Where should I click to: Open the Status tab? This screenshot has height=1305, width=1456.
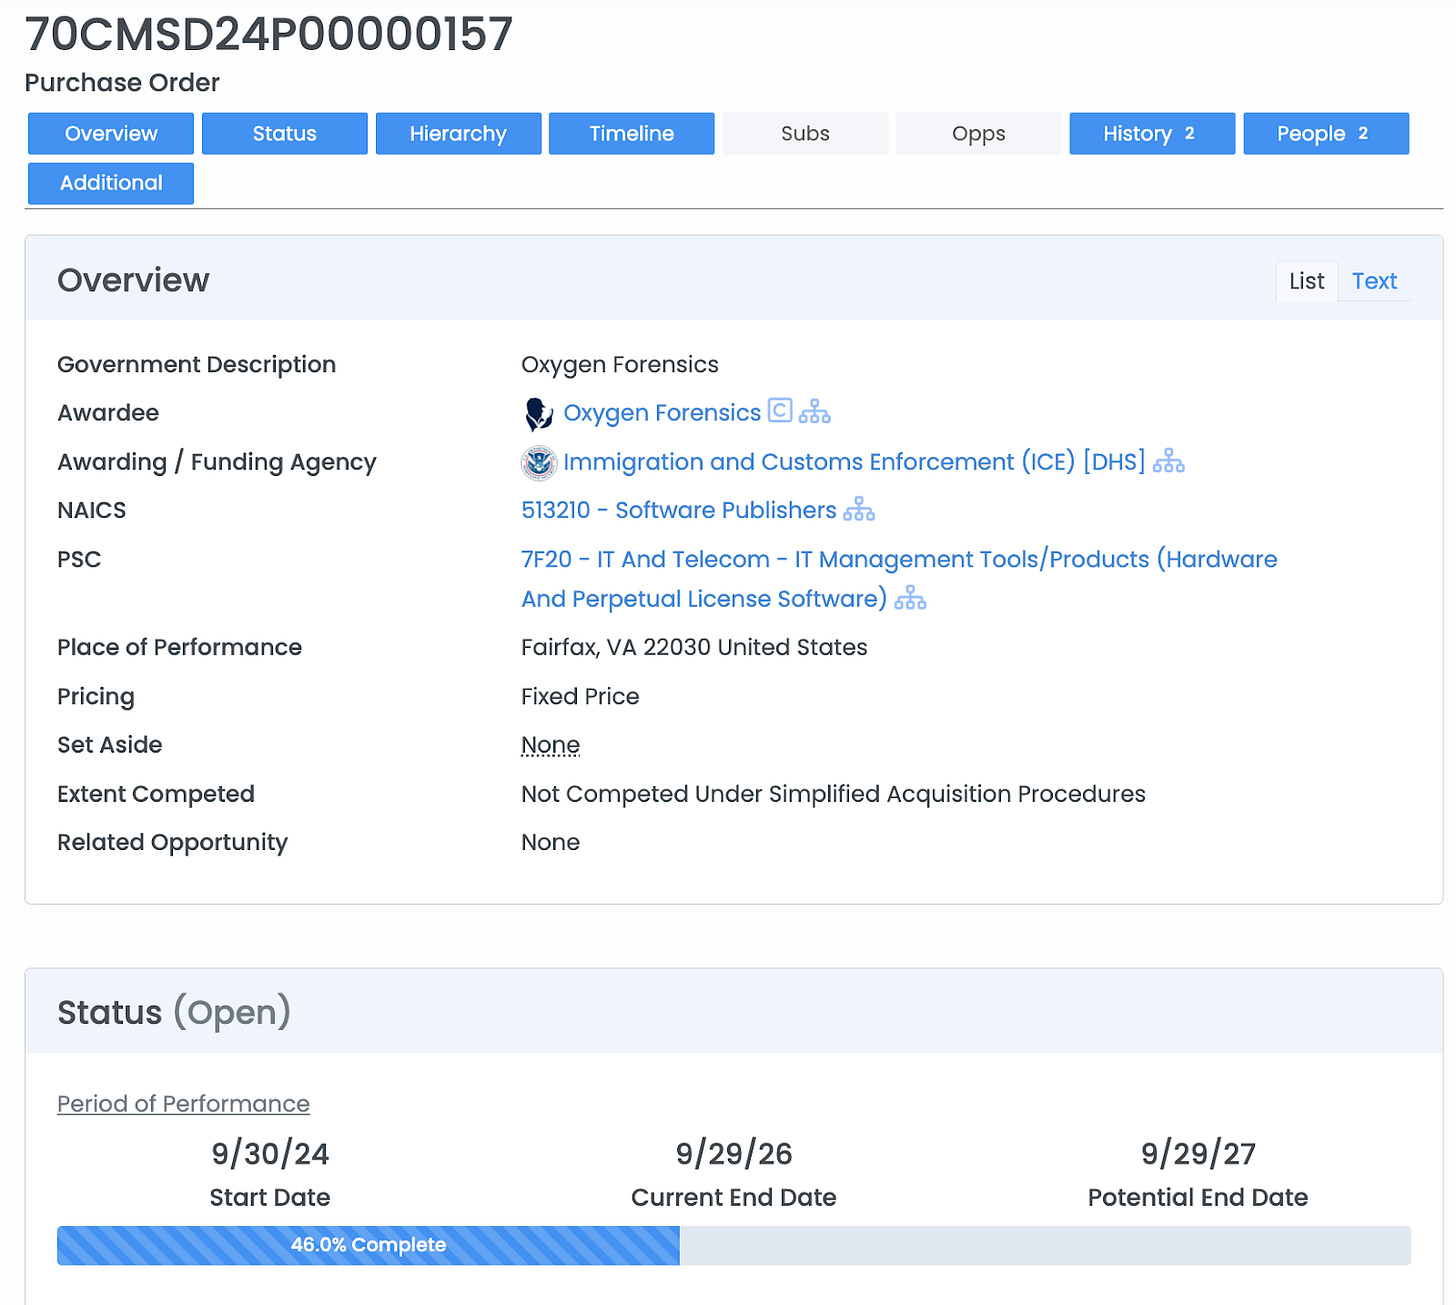tap(285, 134)
